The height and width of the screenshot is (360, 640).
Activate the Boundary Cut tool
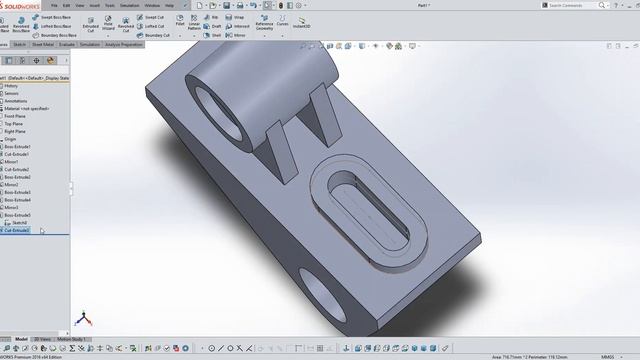coord(153,35)
